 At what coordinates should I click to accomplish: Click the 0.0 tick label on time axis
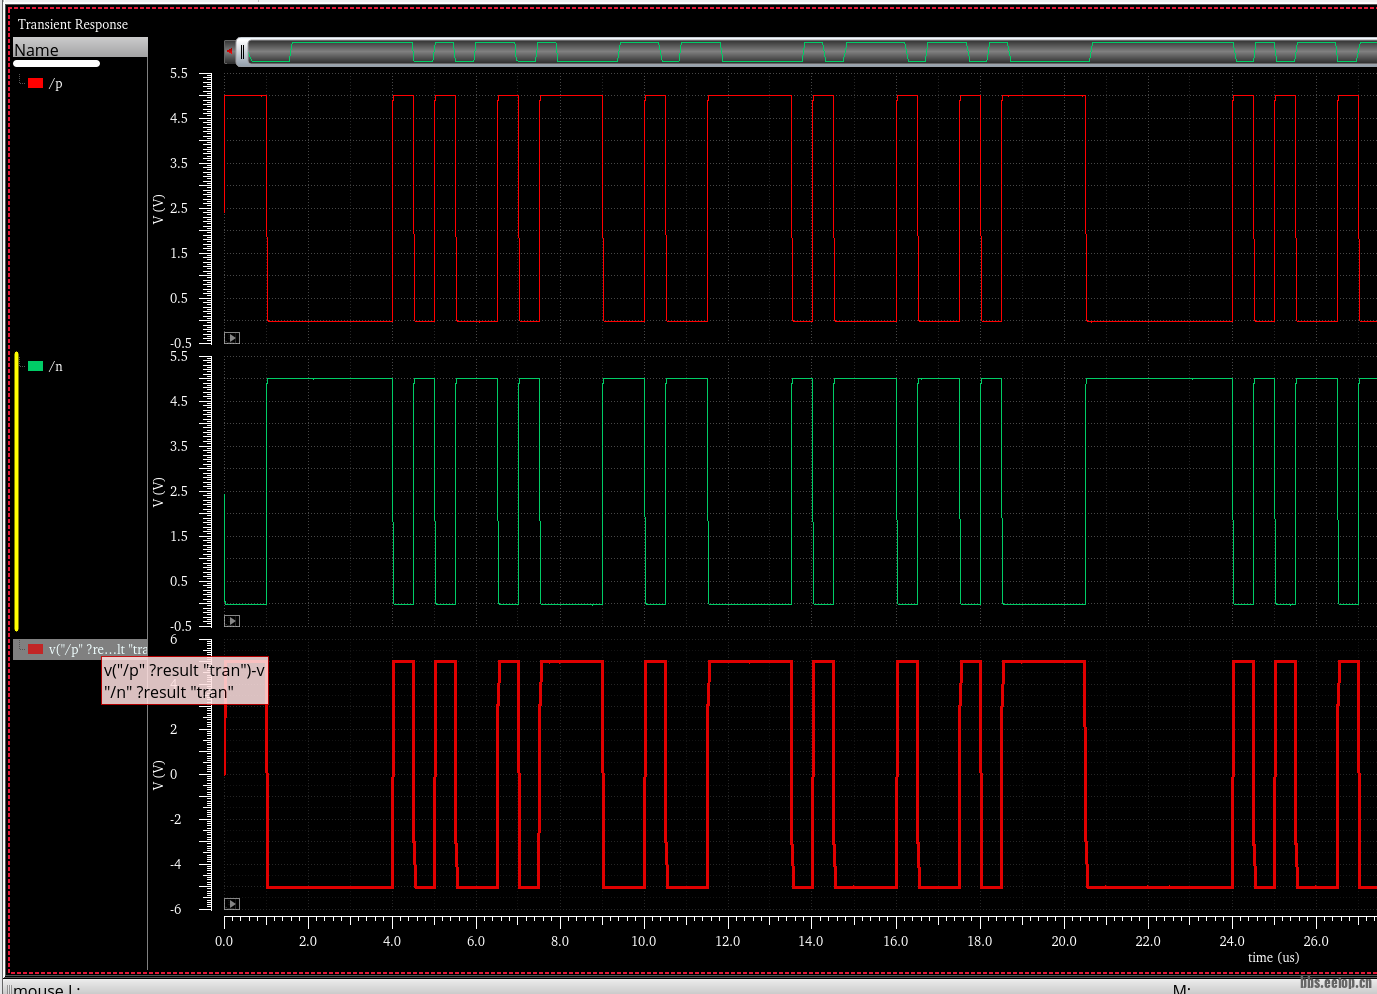(x=224, y=941)
